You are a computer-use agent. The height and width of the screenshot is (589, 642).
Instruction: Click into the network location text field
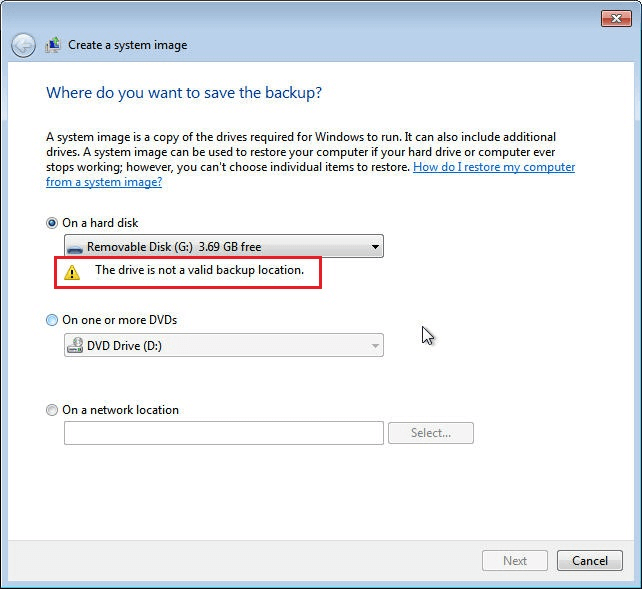(x=223, y=433)
